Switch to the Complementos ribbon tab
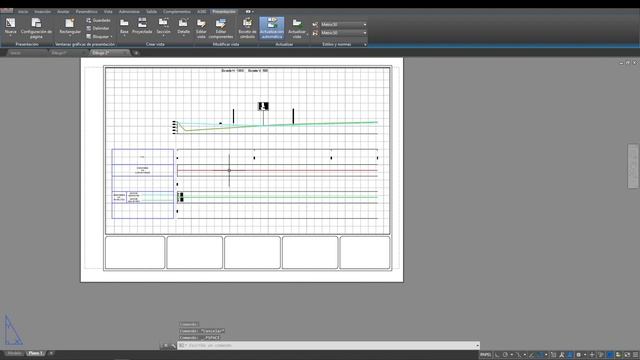 coord(177,11)
